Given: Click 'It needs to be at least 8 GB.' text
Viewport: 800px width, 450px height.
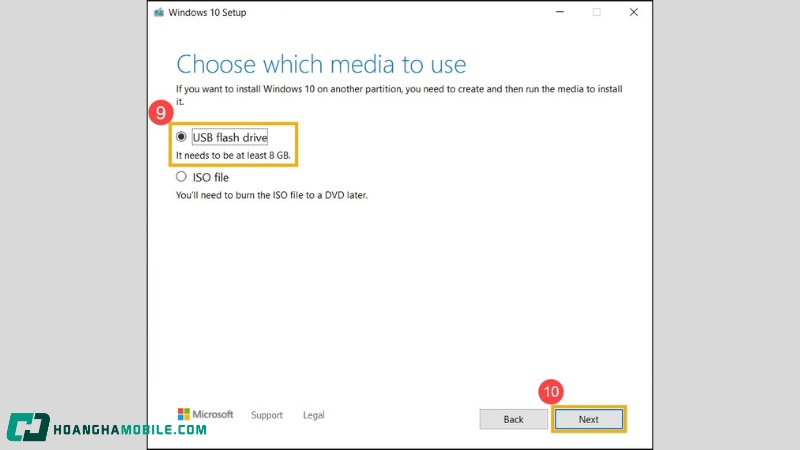Looking at the screenshot, I should pos(233,156).
